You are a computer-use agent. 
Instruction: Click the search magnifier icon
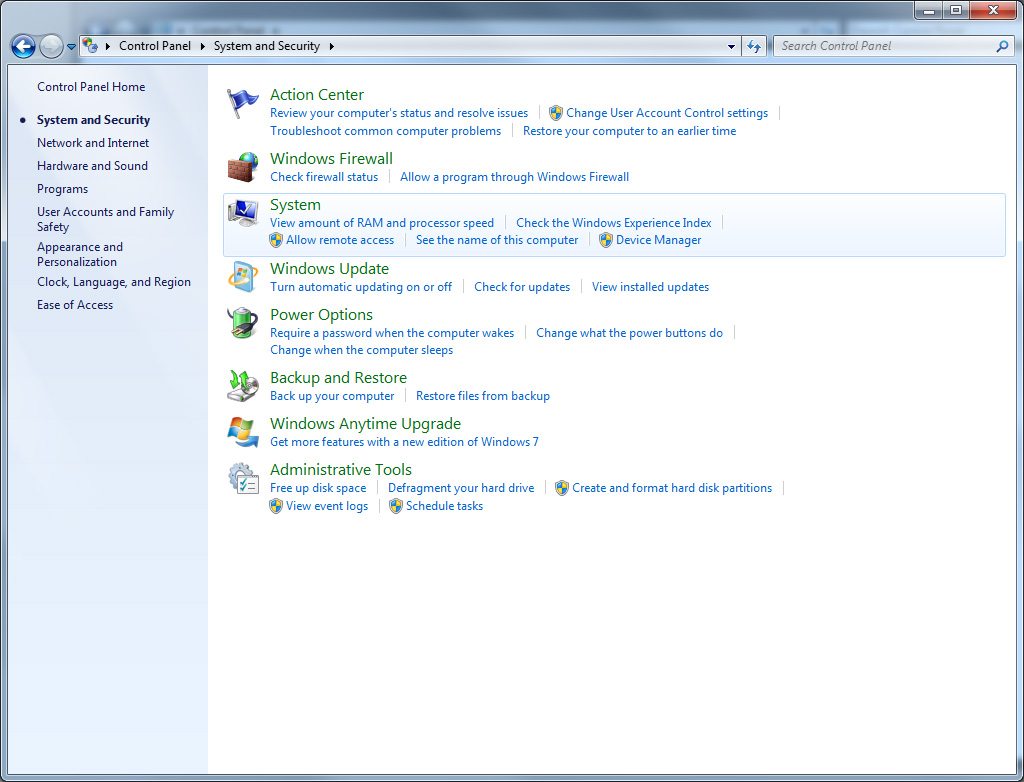coord(1002,46)
